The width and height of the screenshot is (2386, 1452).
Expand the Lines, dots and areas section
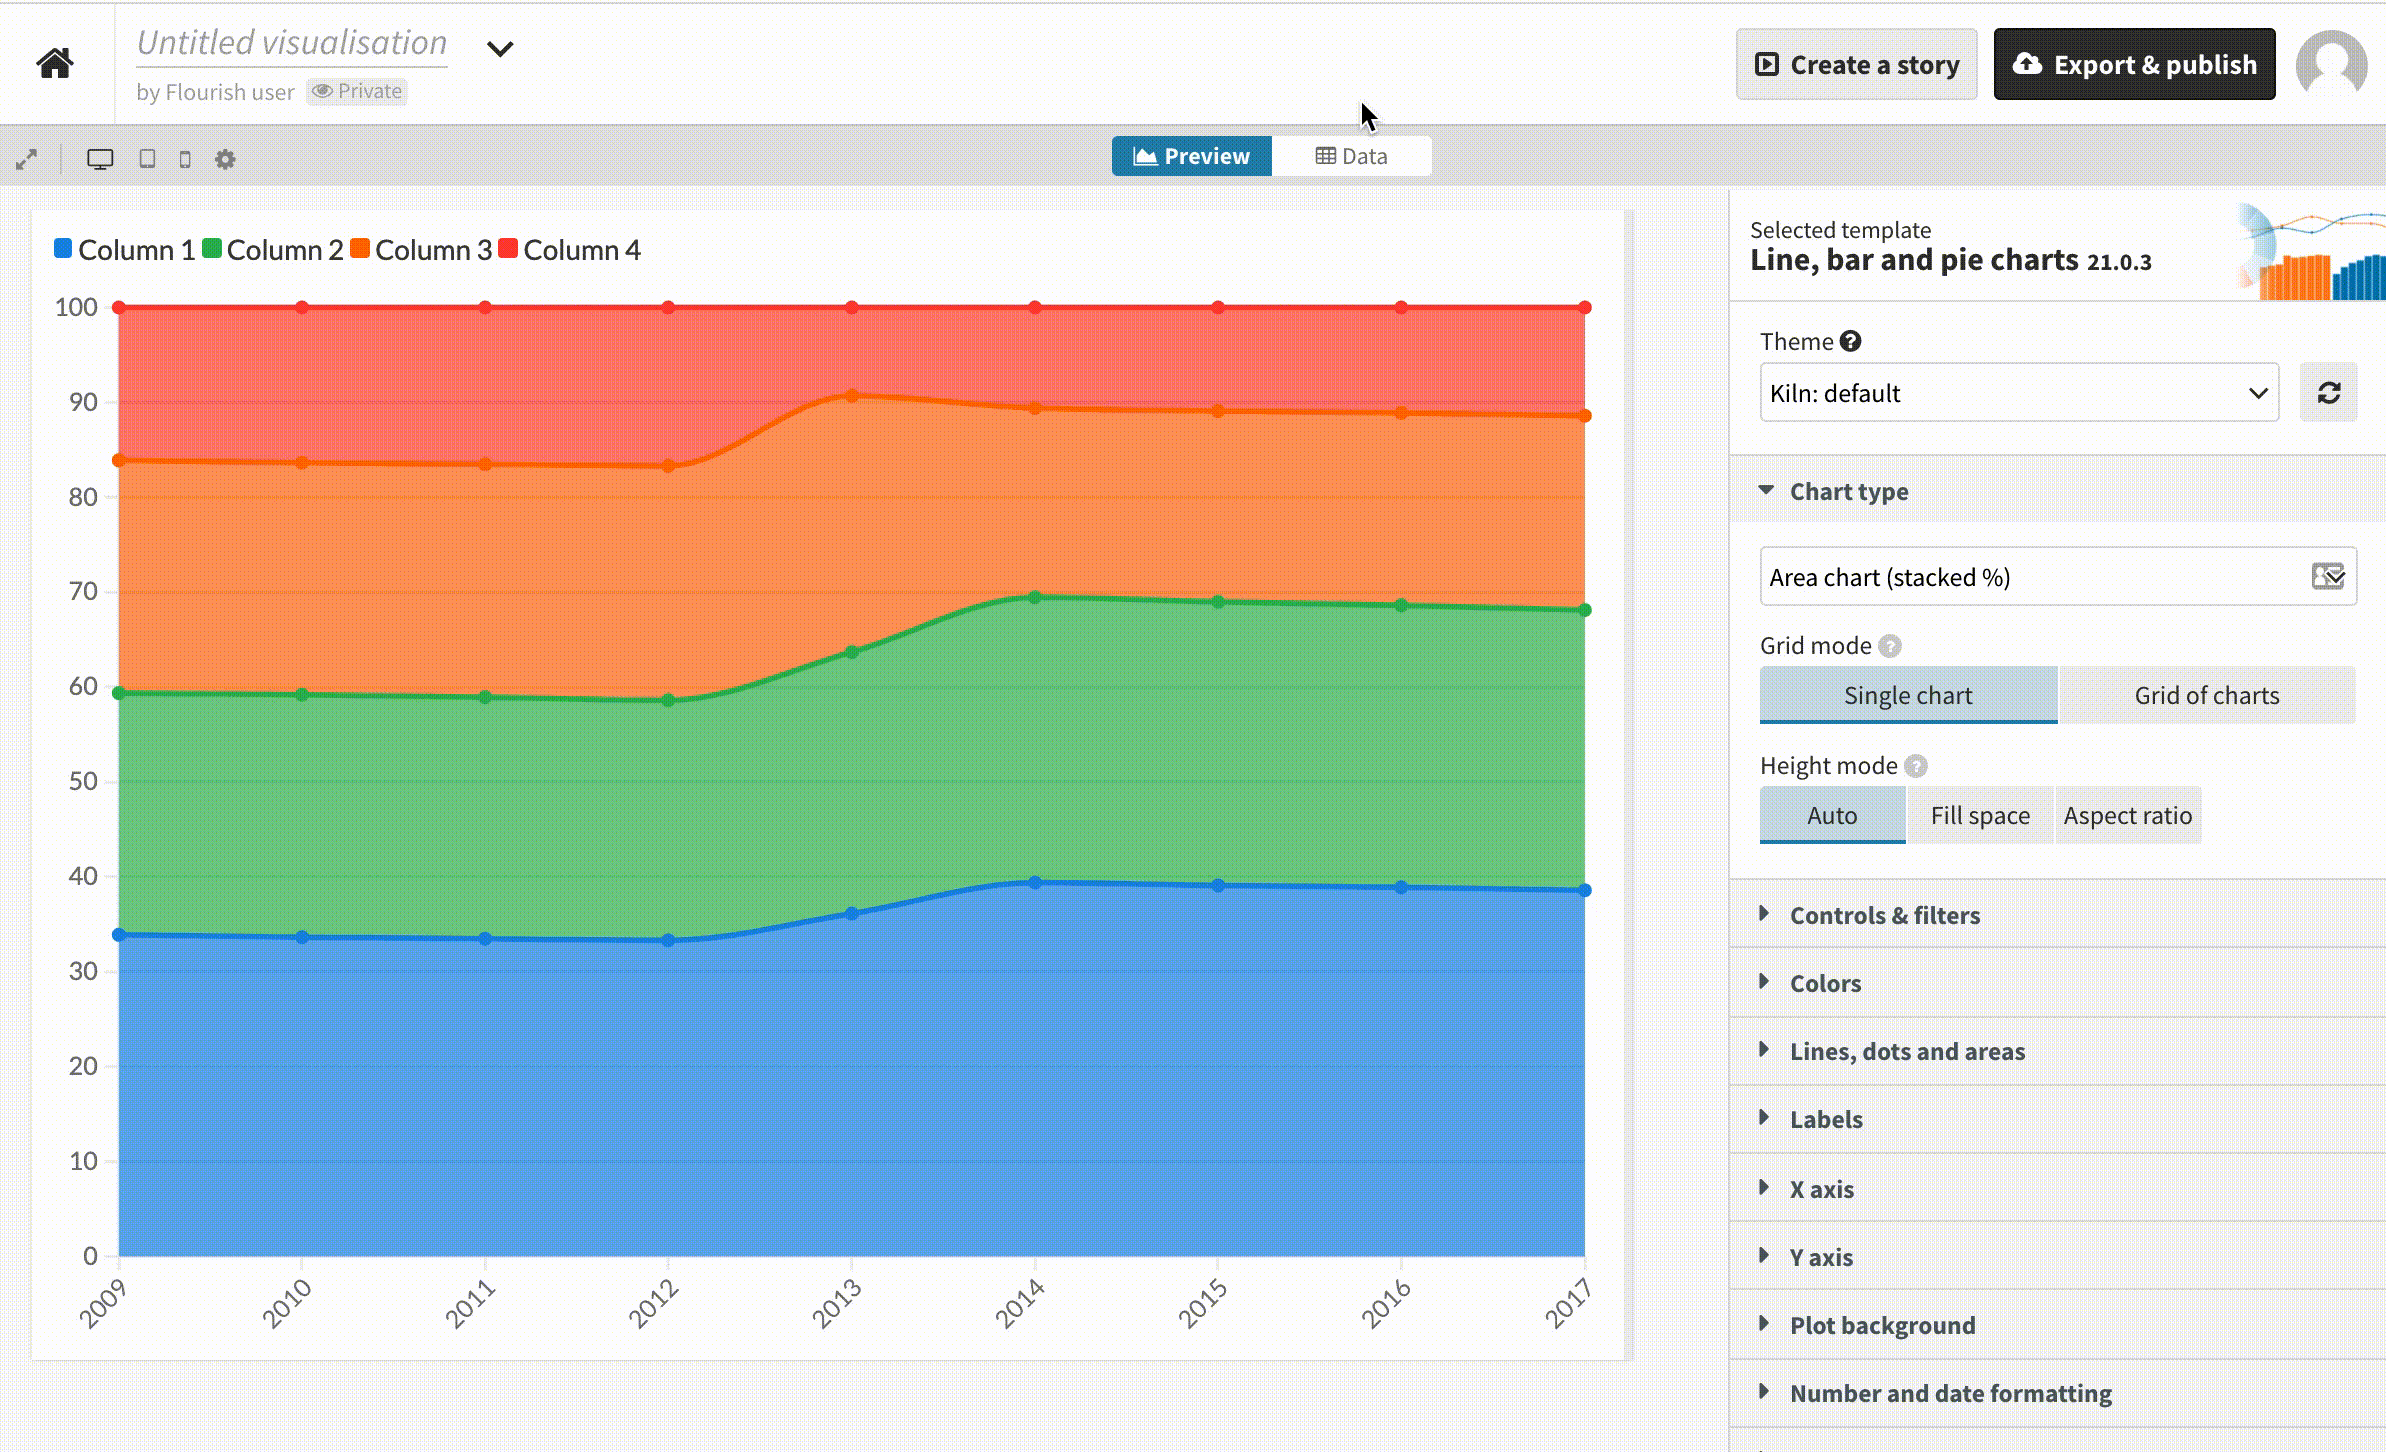1906,1051
